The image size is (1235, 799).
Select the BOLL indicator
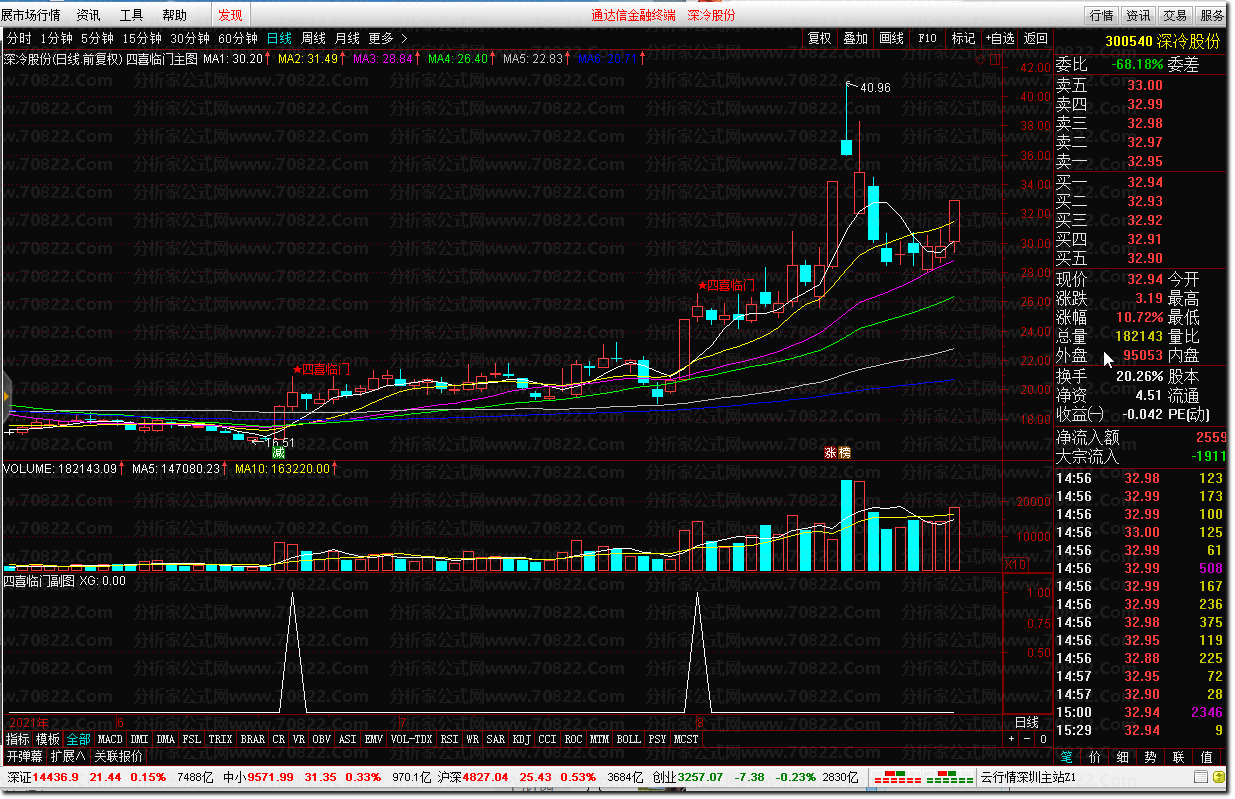coord(628,739)
